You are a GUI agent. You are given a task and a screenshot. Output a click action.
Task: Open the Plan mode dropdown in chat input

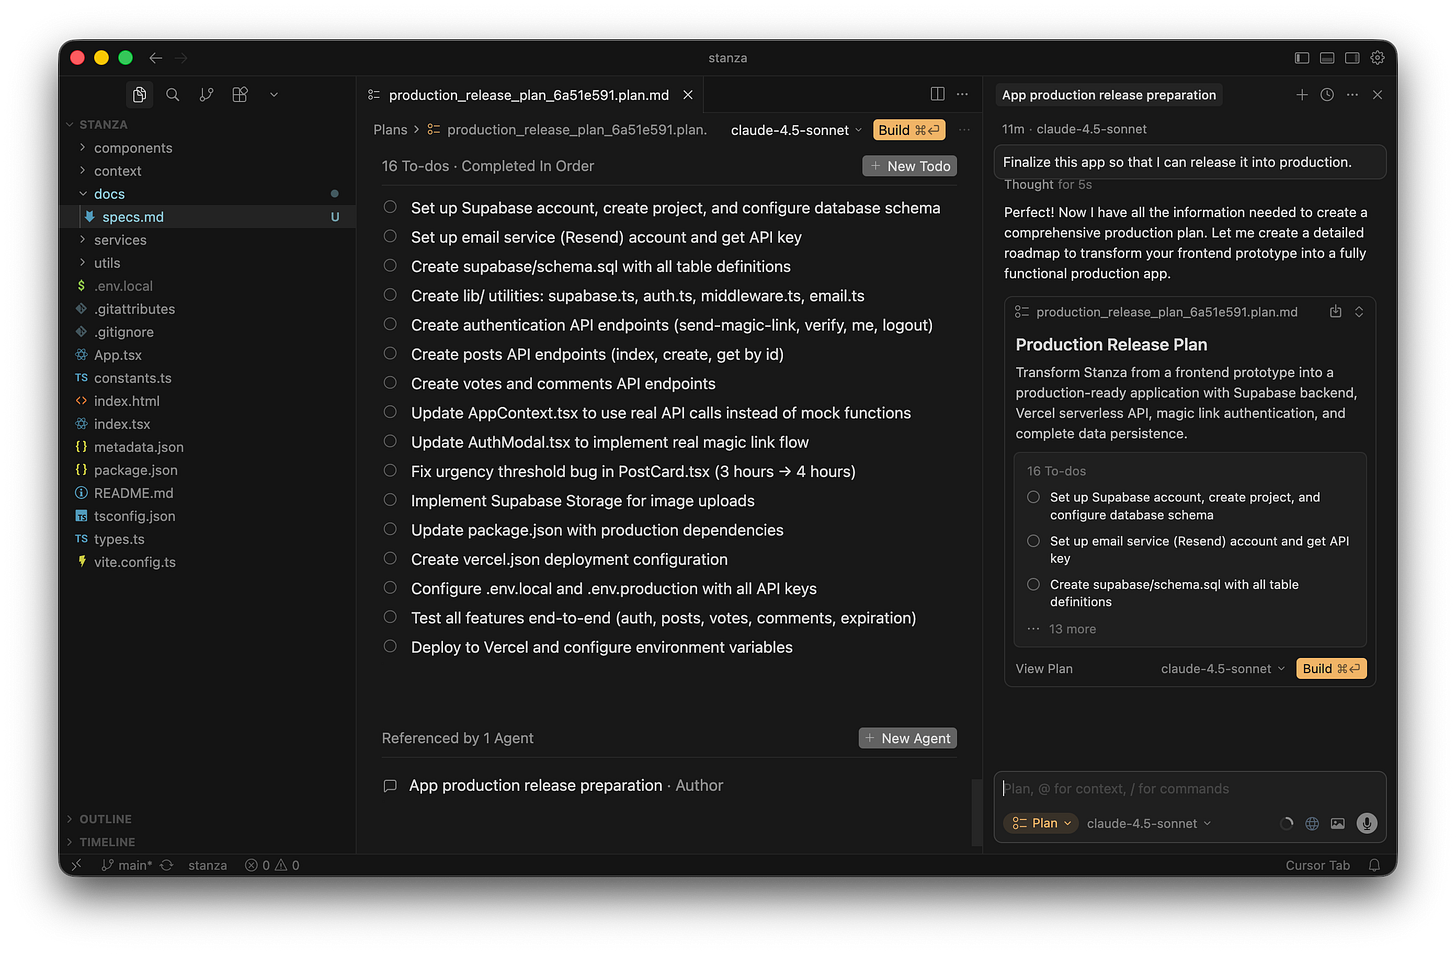(1040, 823)
